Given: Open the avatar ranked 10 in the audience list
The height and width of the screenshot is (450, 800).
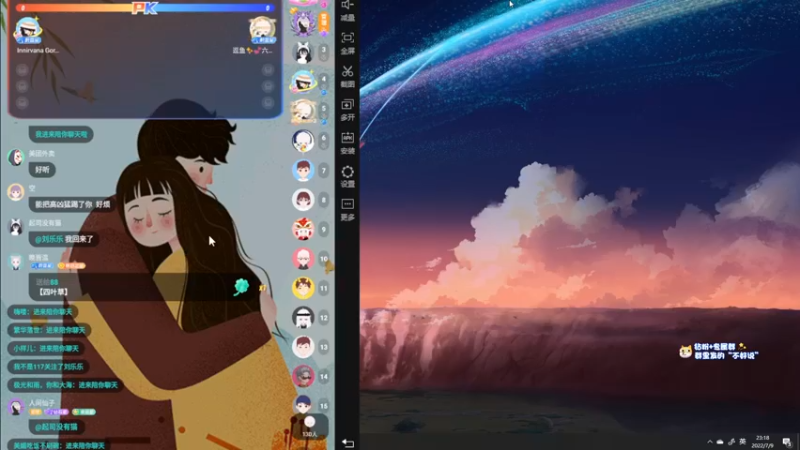Looking at the screenshot, I should [x=303, y=259].
